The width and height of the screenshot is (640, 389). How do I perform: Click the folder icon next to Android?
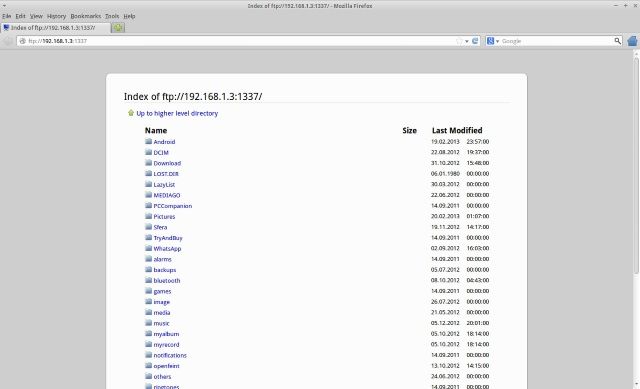click(x=149, y=141)
